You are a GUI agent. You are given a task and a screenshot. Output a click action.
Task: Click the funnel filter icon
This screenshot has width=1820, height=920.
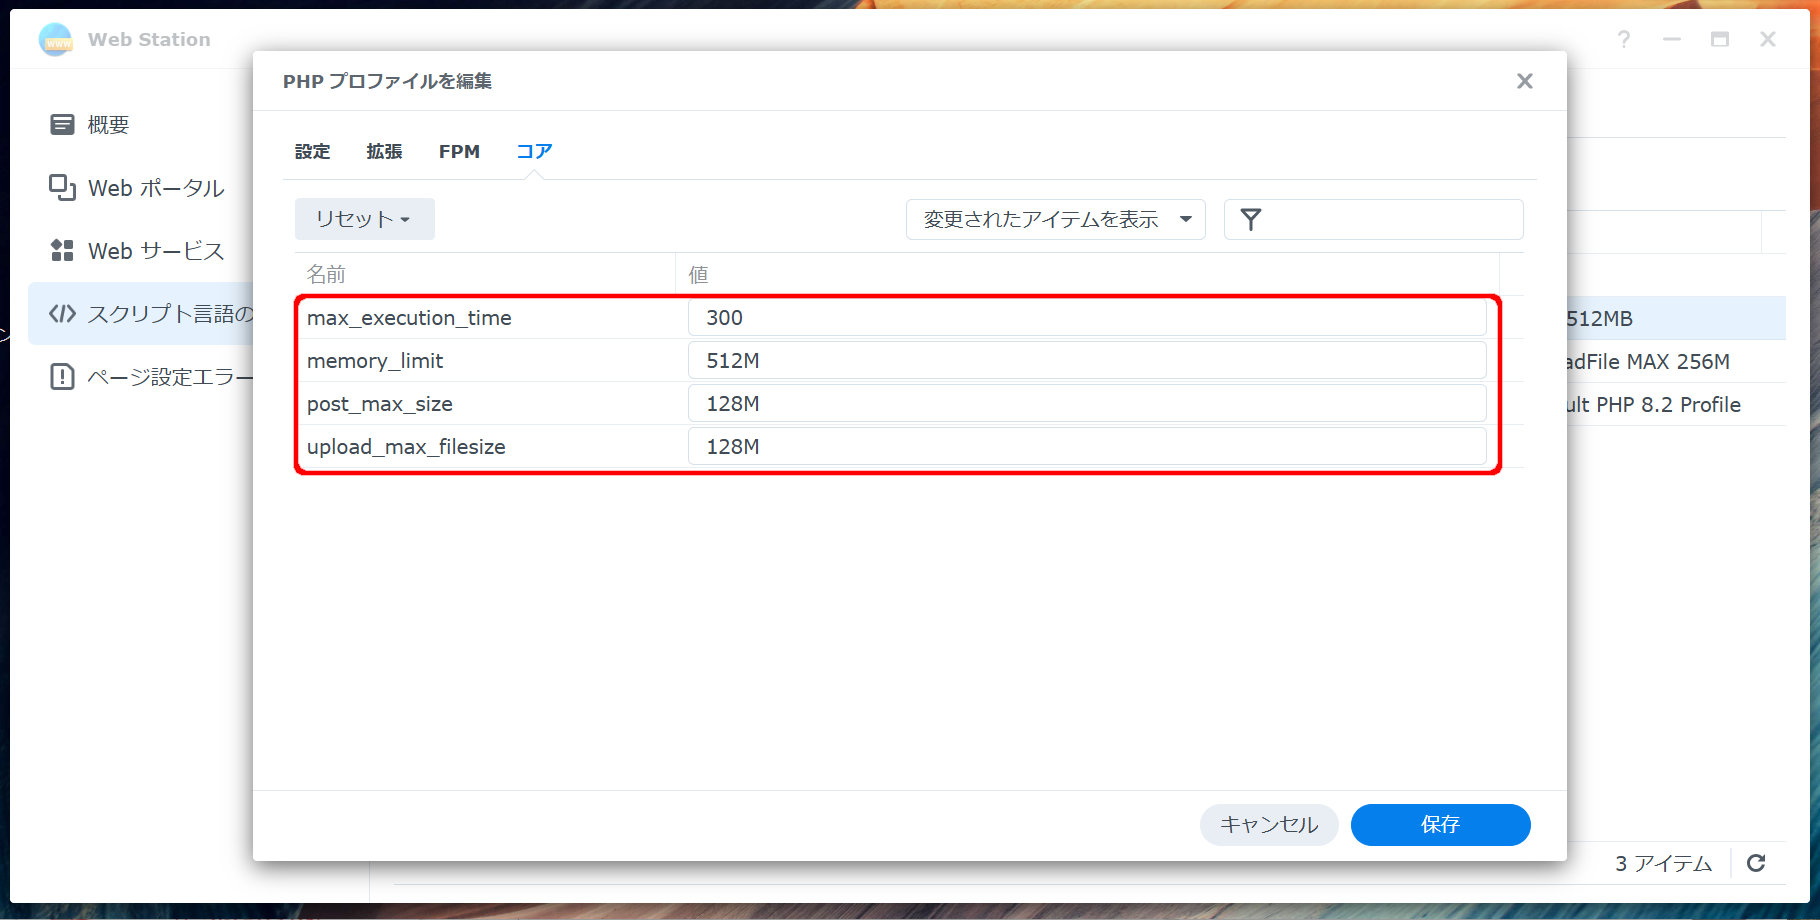[1251, 220]
